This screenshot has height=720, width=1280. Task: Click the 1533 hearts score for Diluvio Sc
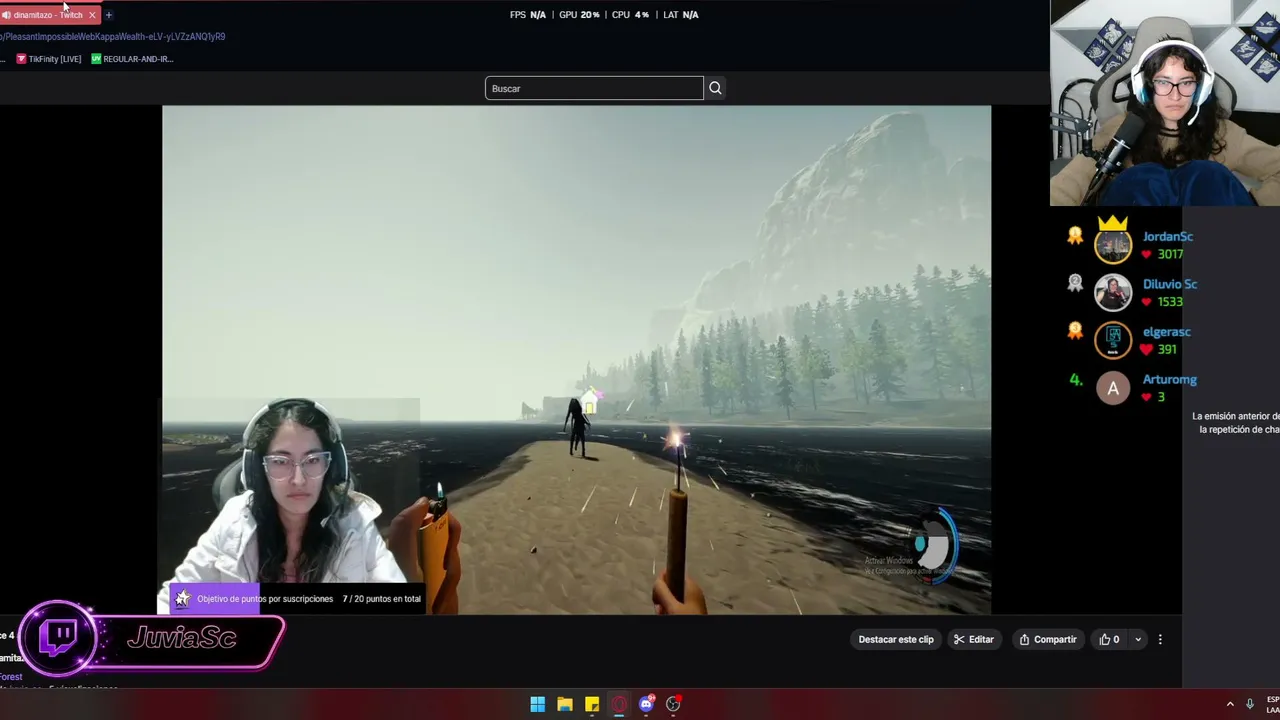(x=1161, y=302)
